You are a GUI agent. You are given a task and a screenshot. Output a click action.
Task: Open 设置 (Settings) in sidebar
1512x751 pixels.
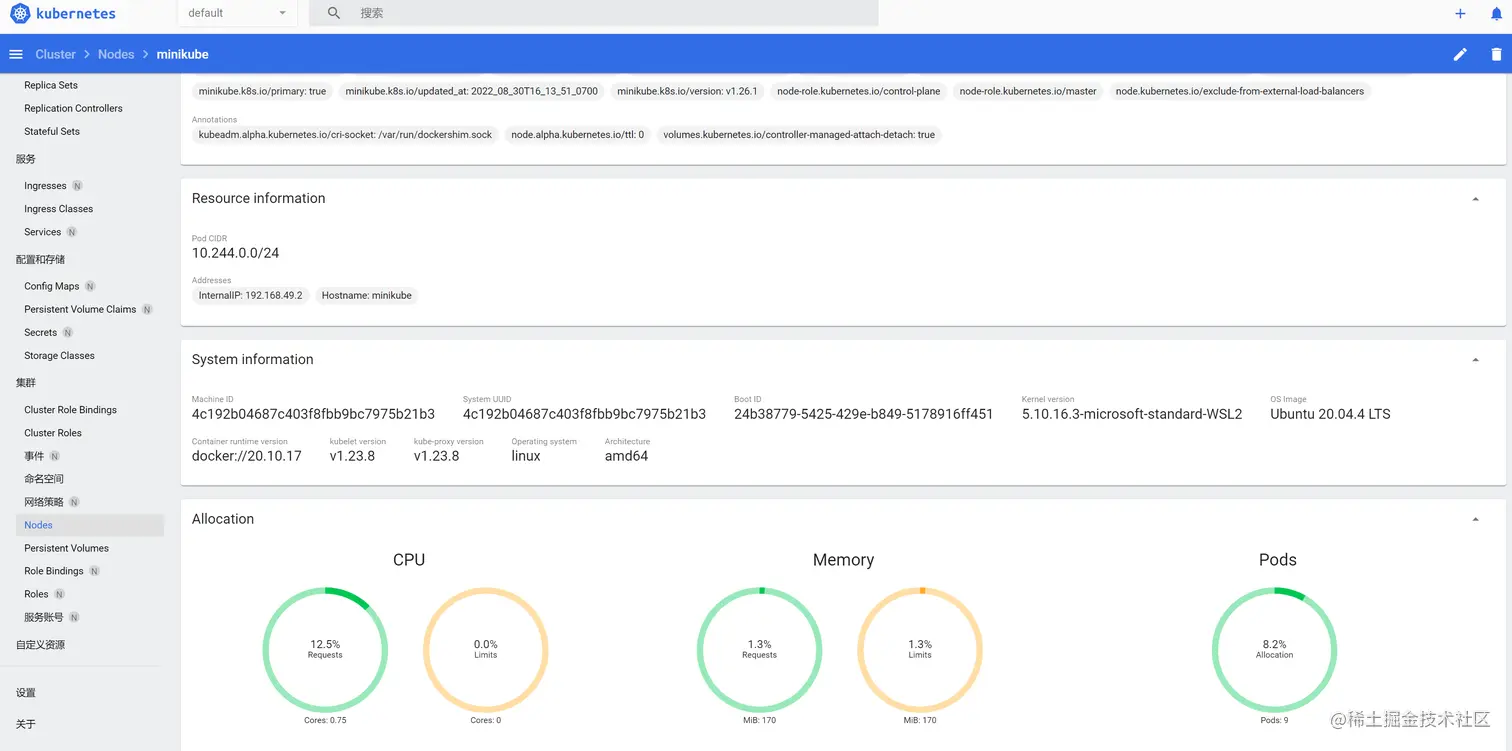click(26, 693)
